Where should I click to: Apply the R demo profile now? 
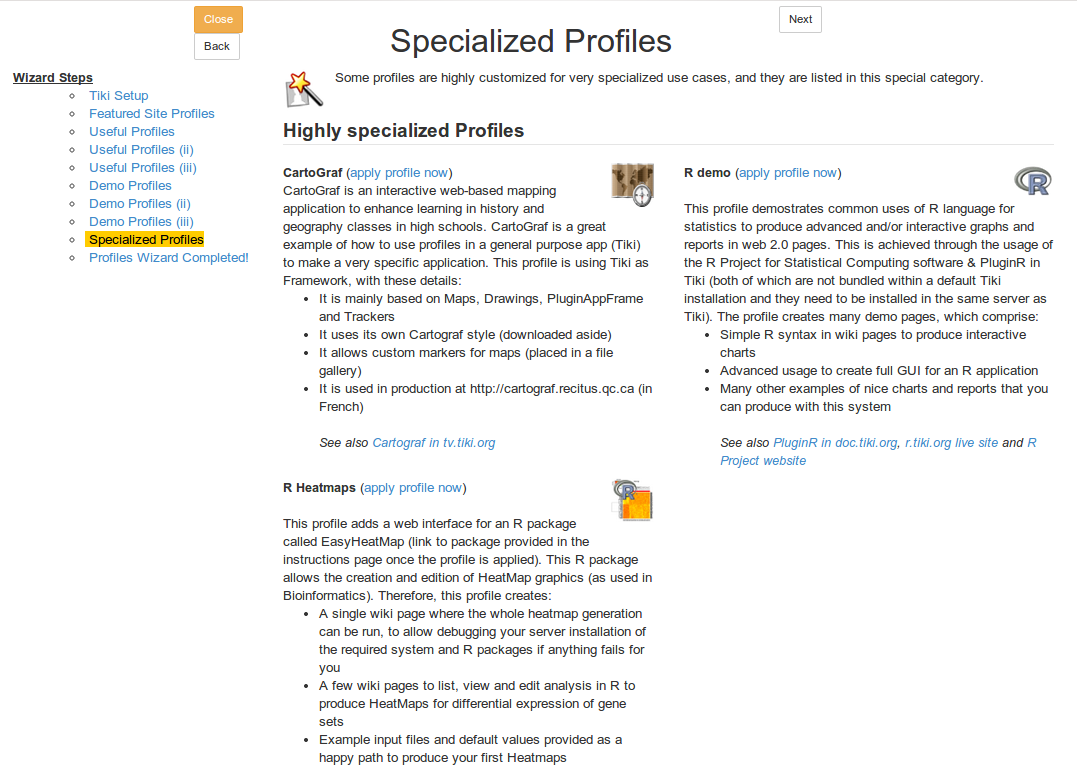tap(788, 173)
